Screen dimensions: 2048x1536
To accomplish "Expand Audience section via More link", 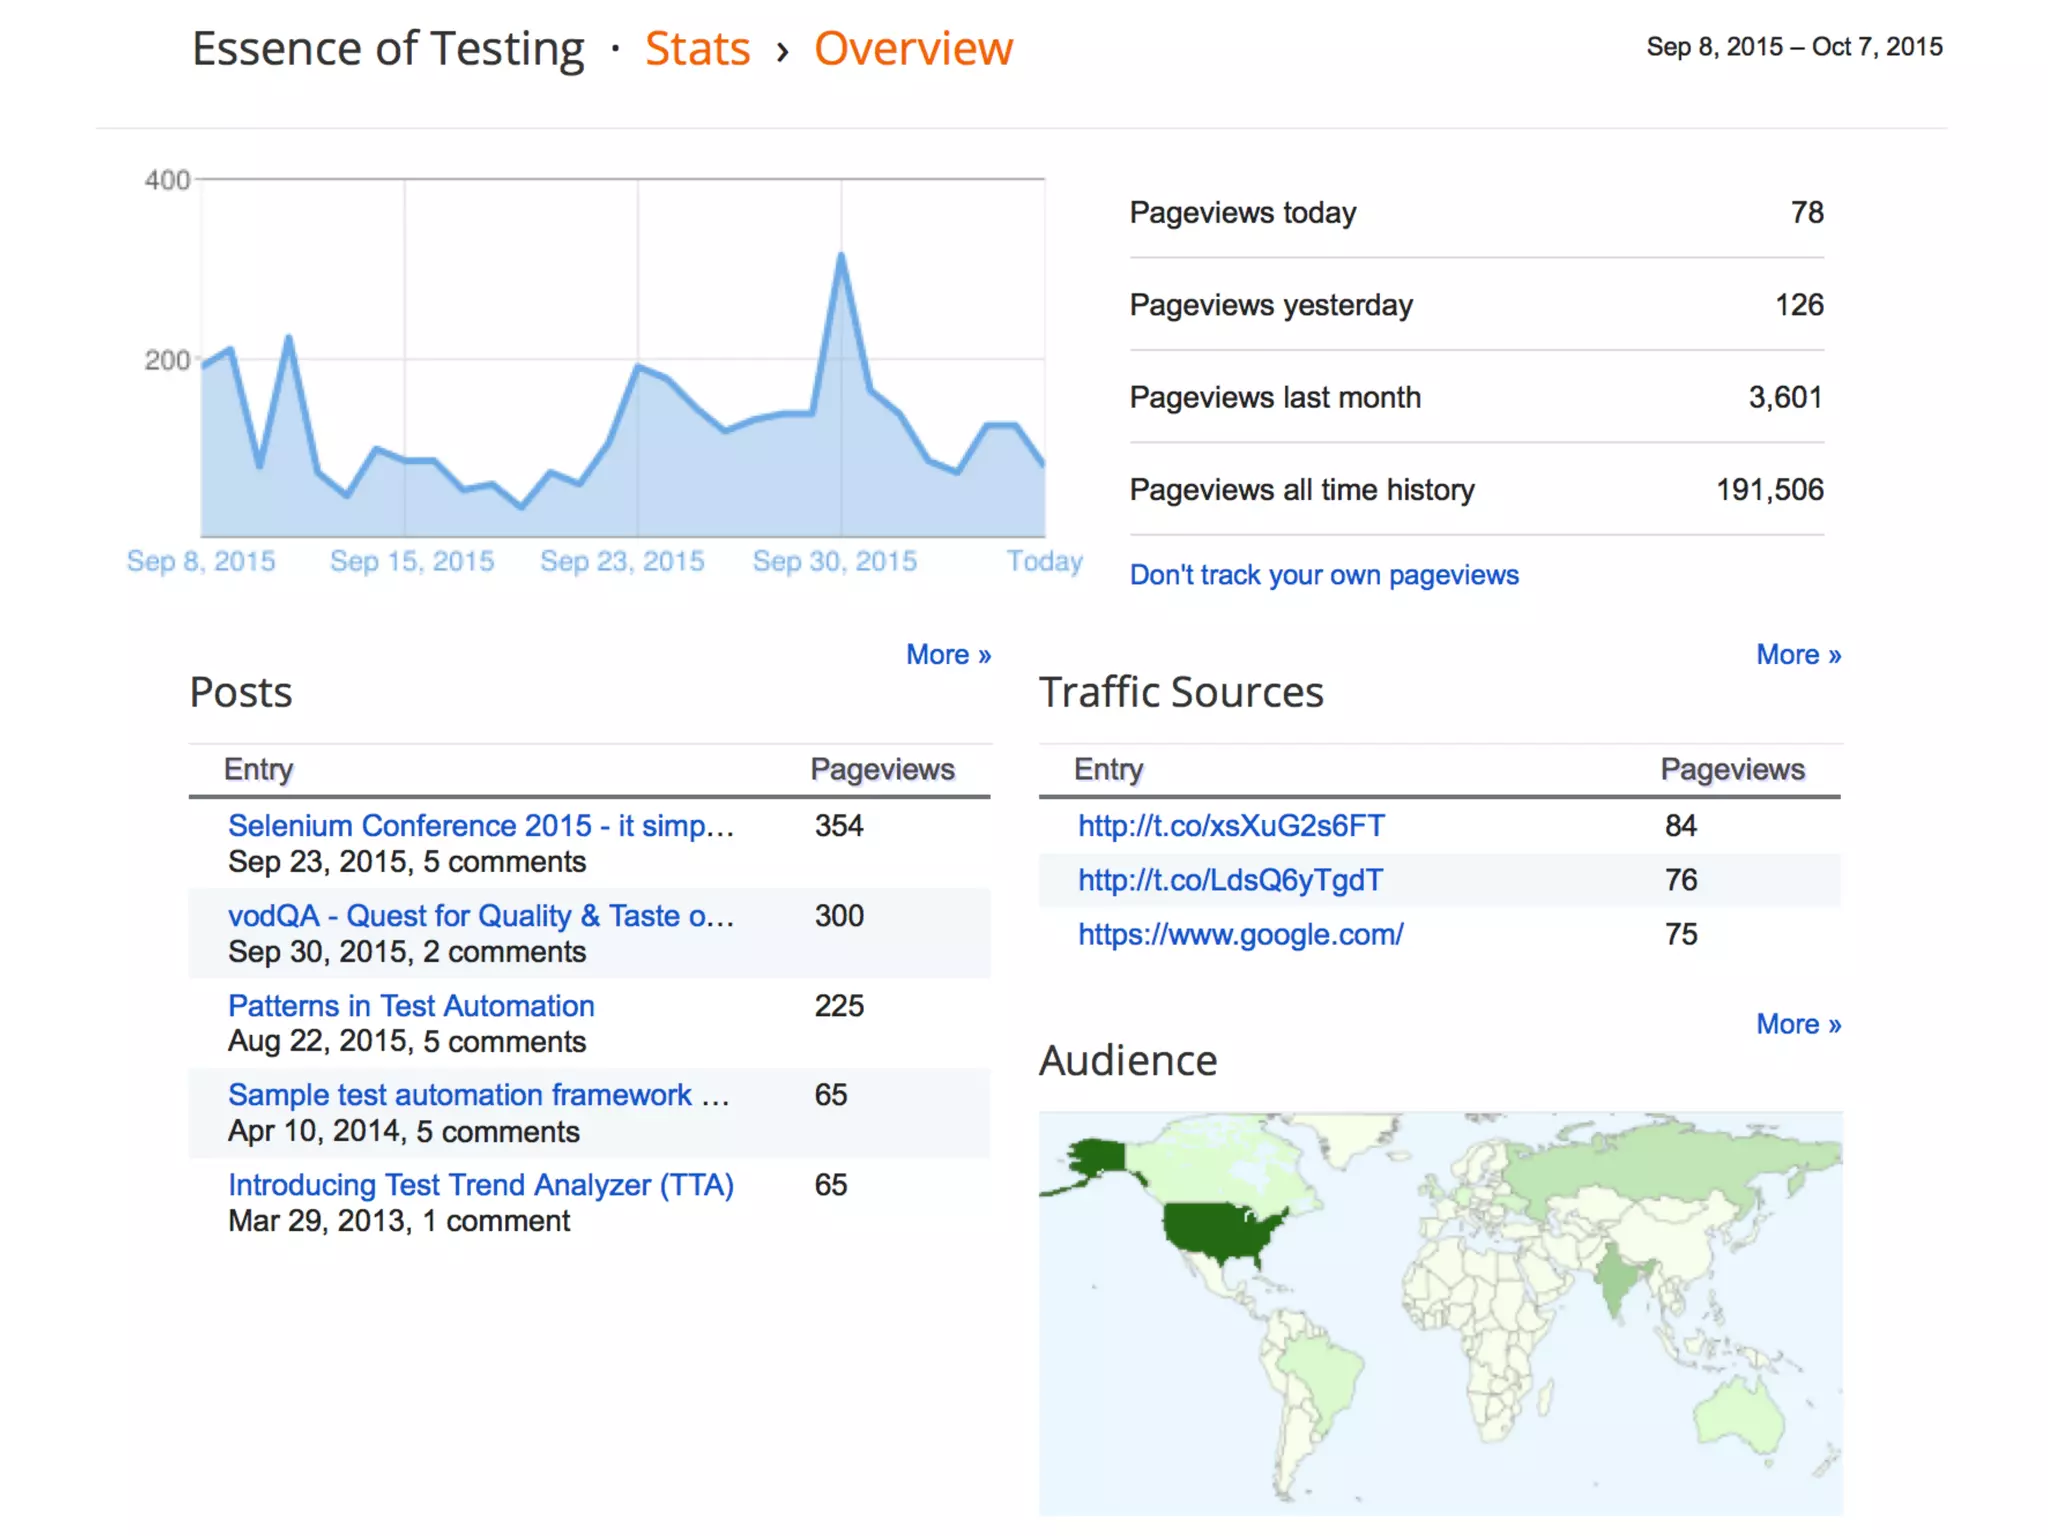I will (x=1797, y=1024).
